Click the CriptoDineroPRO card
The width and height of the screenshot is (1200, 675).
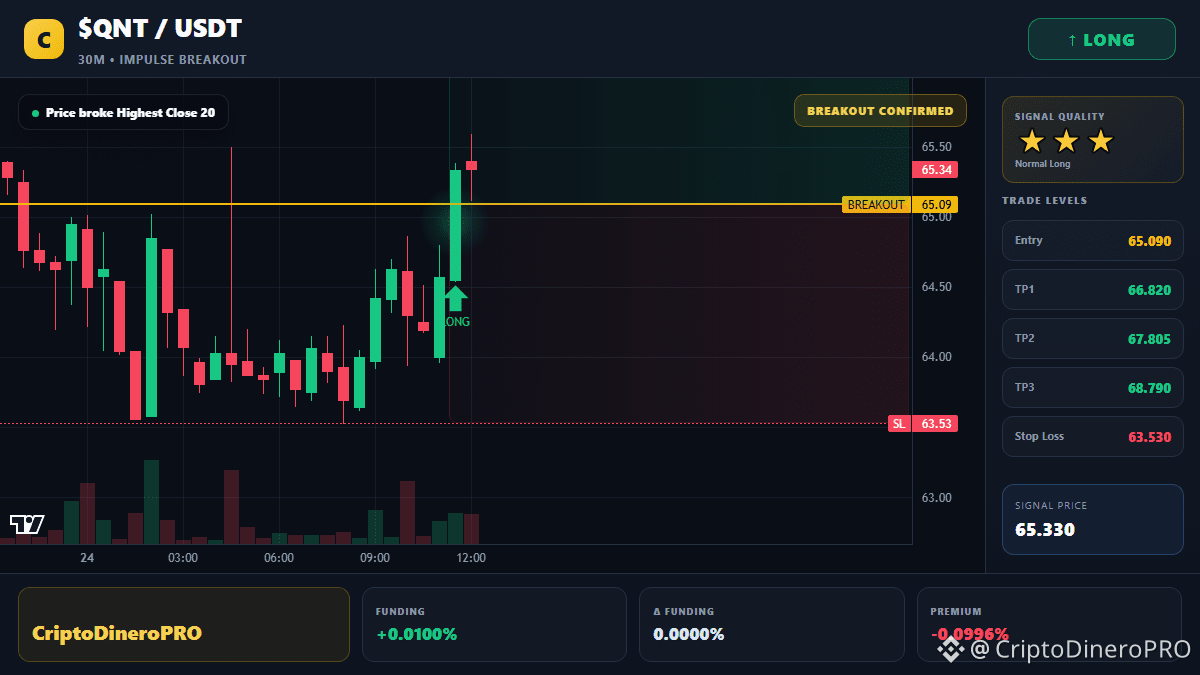[x=184, y=624]
